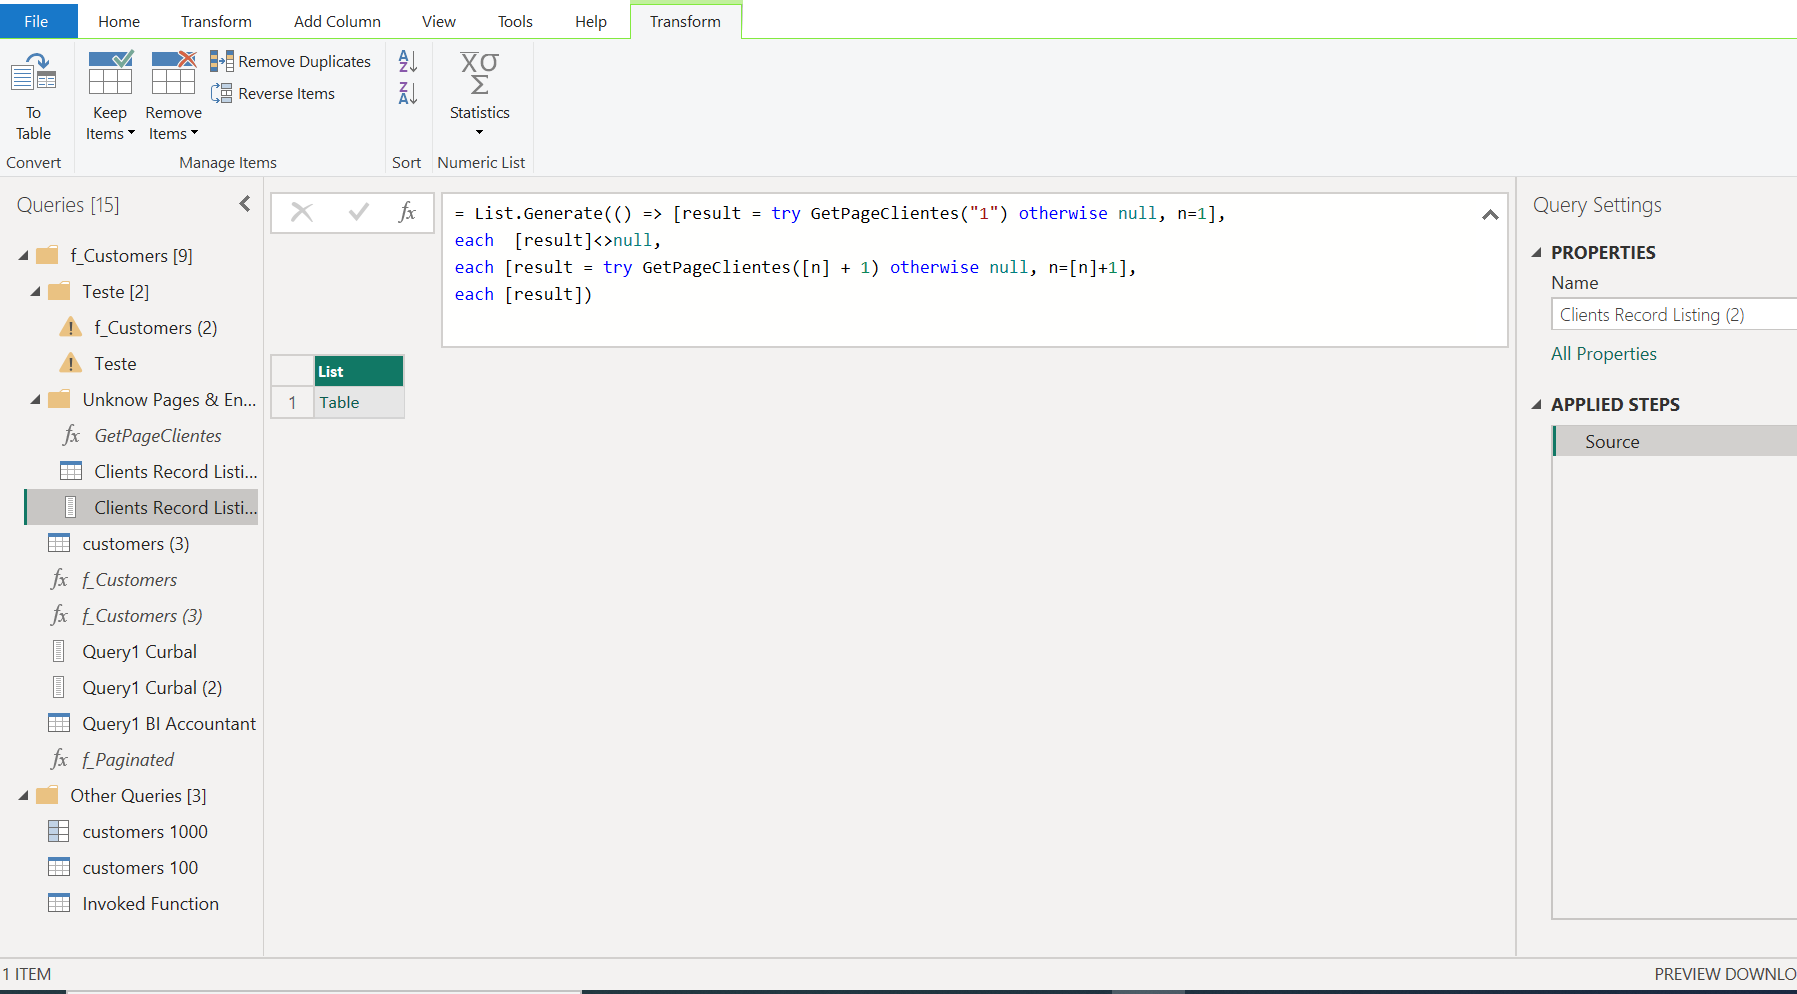Click the List column header
Viewport: 1797px width, 994px height.
click(x=359, y=371)
